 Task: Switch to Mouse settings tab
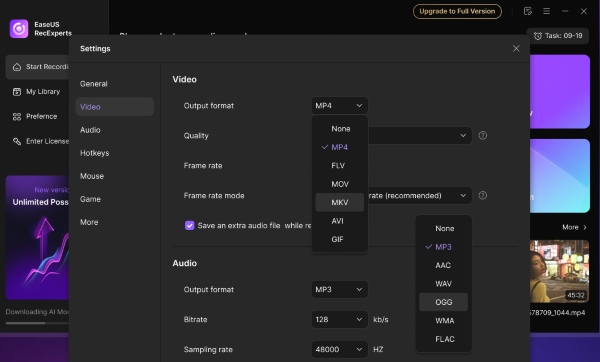pyautogui.click(x=115, y=176)
